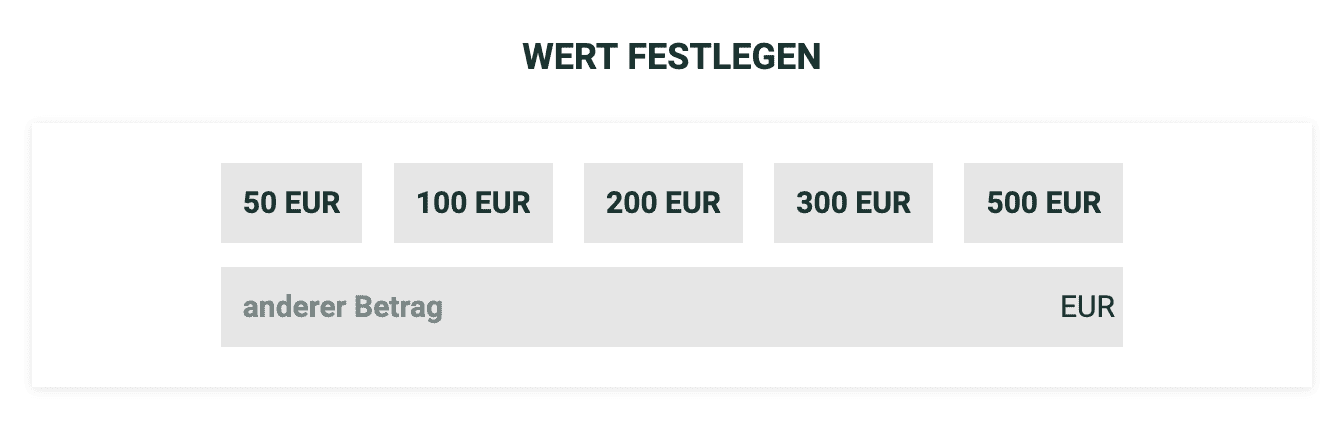Viewport: 1340px width, 426px height.
Task: Choose the 100 EUR value option
Action: tap(473, 203)
